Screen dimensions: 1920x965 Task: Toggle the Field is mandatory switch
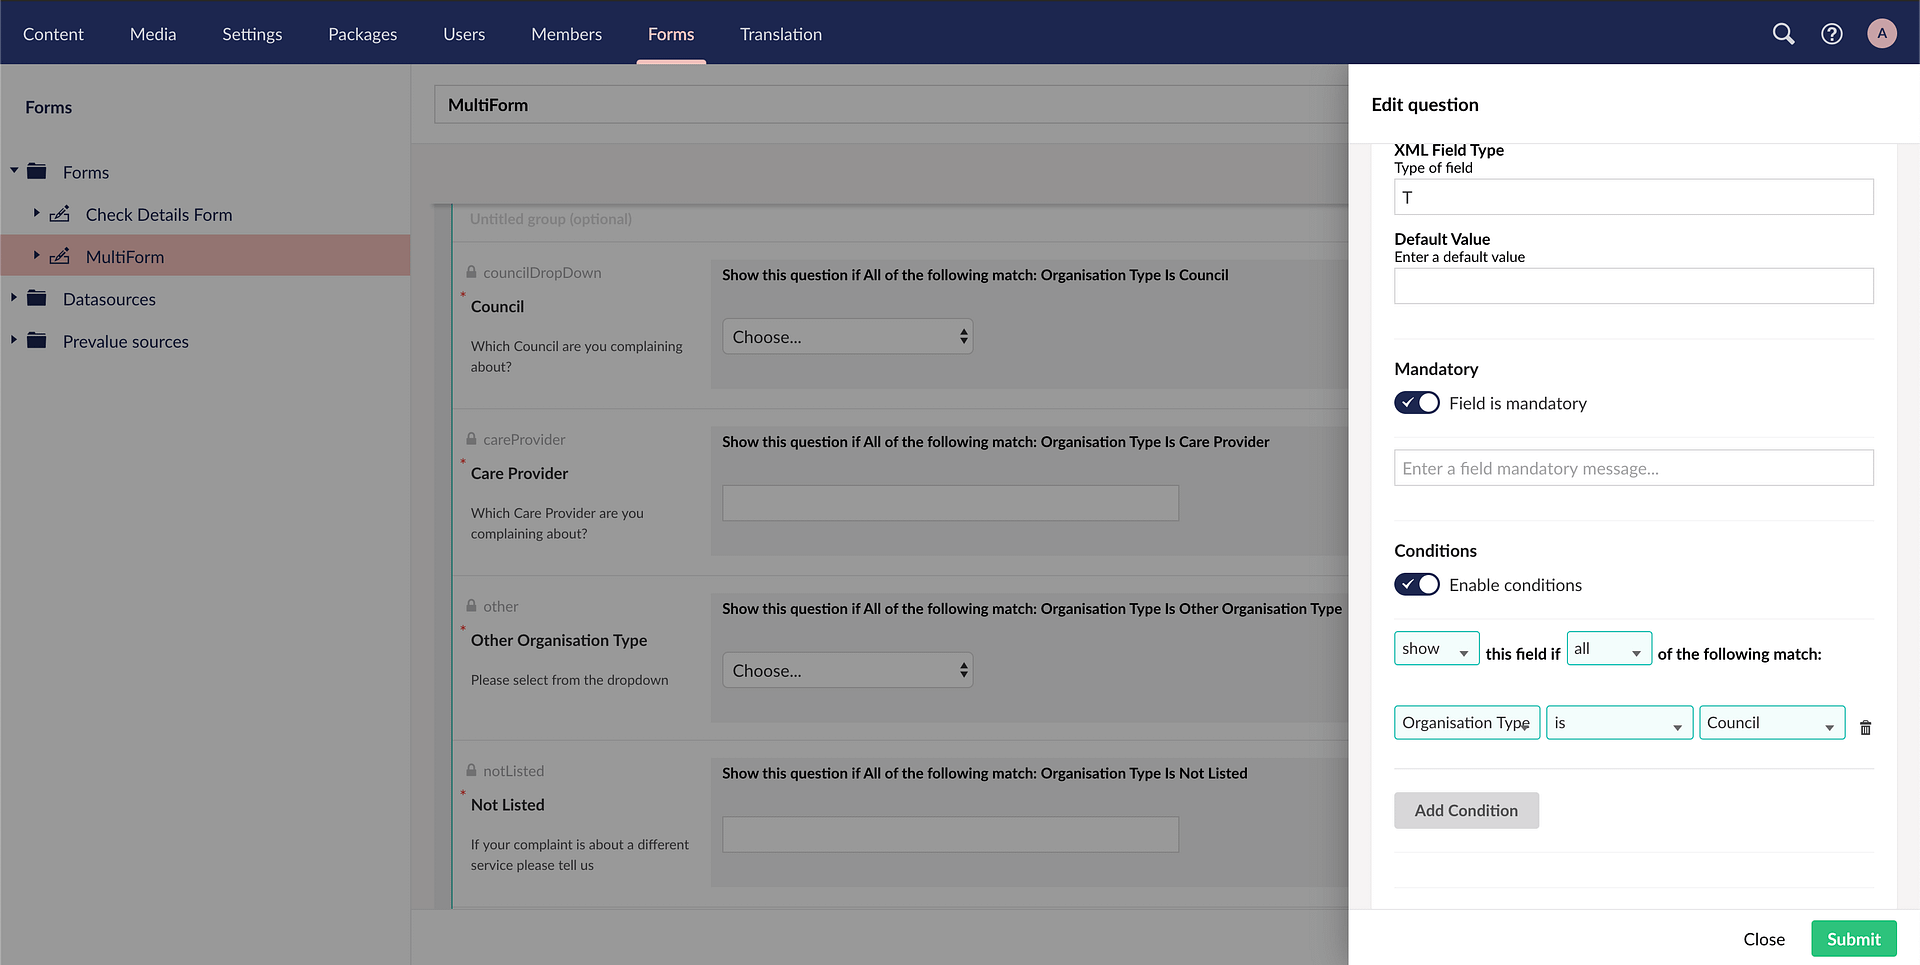point(1417,402)
